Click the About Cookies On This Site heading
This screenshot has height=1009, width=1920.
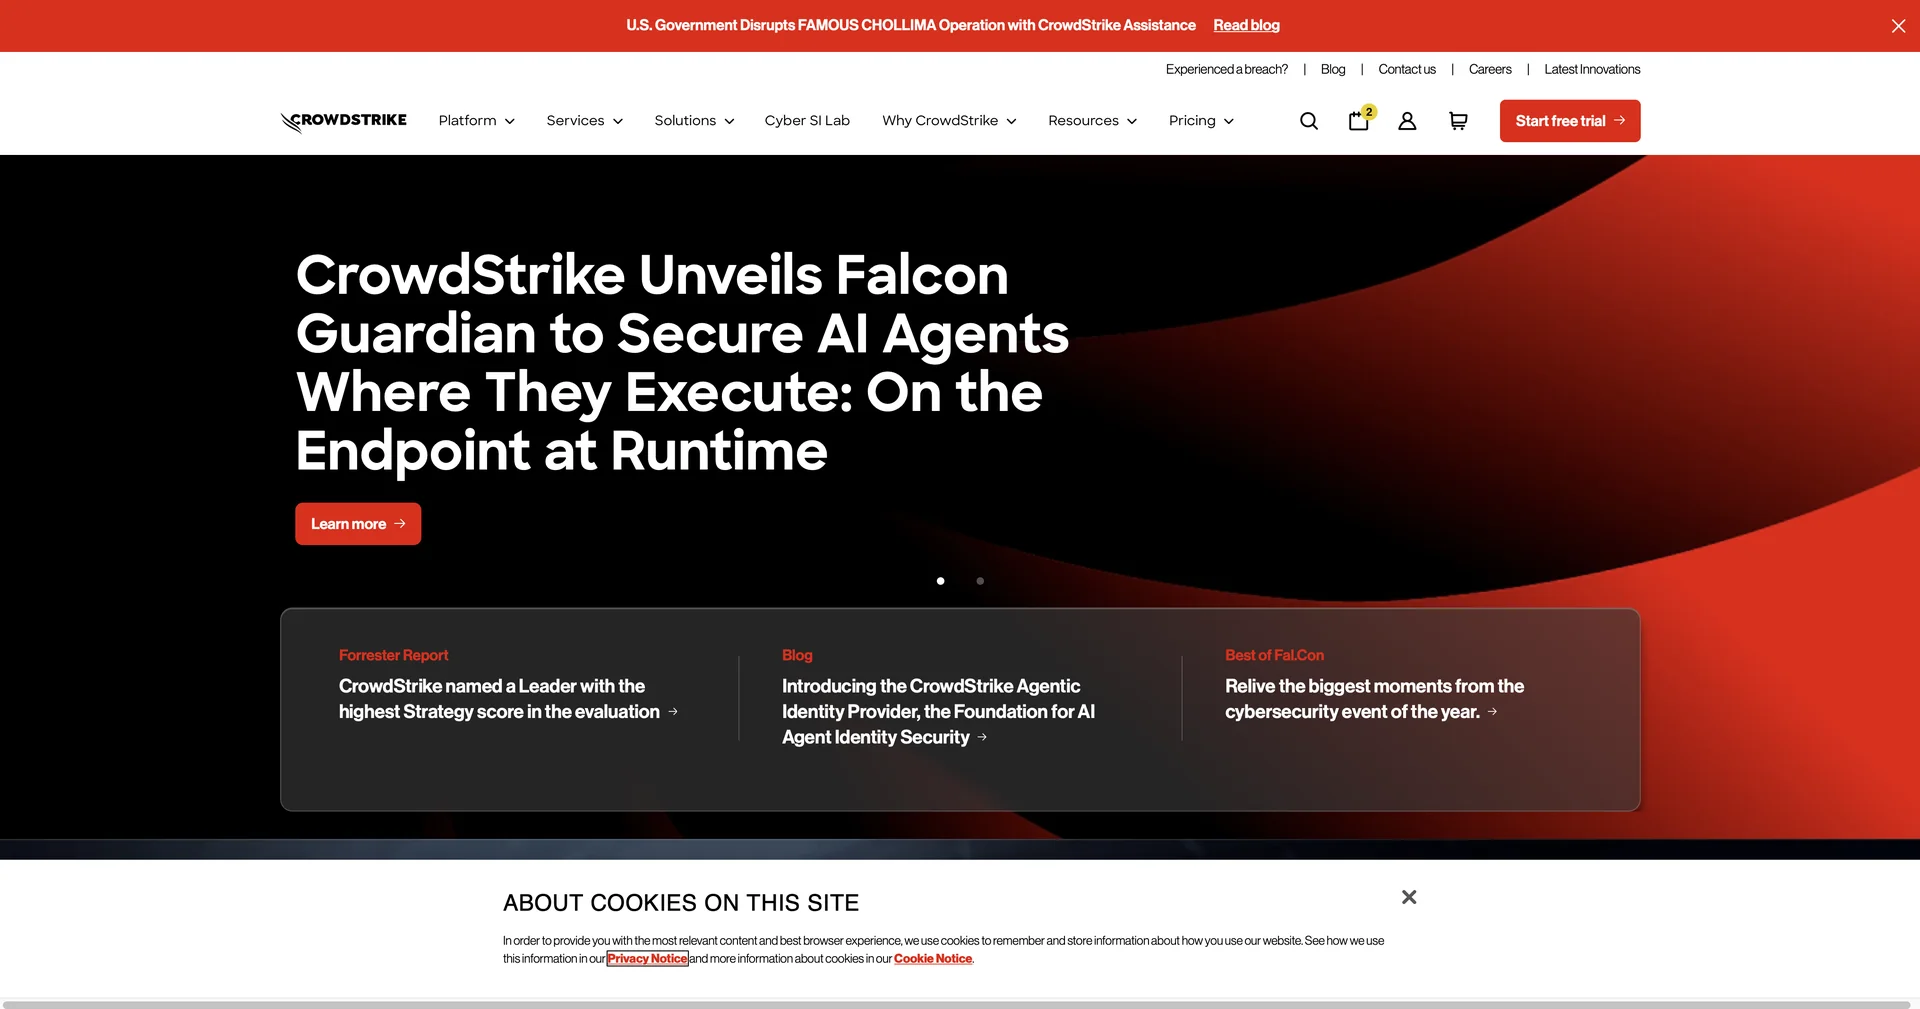pyautogui.click(x=681, y=903)
